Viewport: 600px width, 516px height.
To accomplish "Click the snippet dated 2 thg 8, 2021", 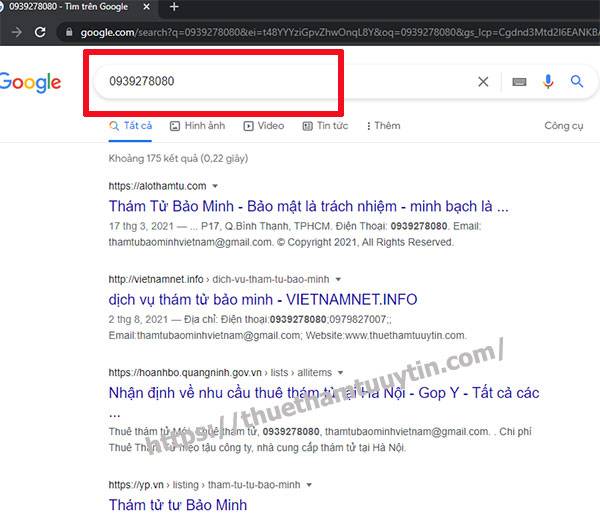I will [288, 327].
